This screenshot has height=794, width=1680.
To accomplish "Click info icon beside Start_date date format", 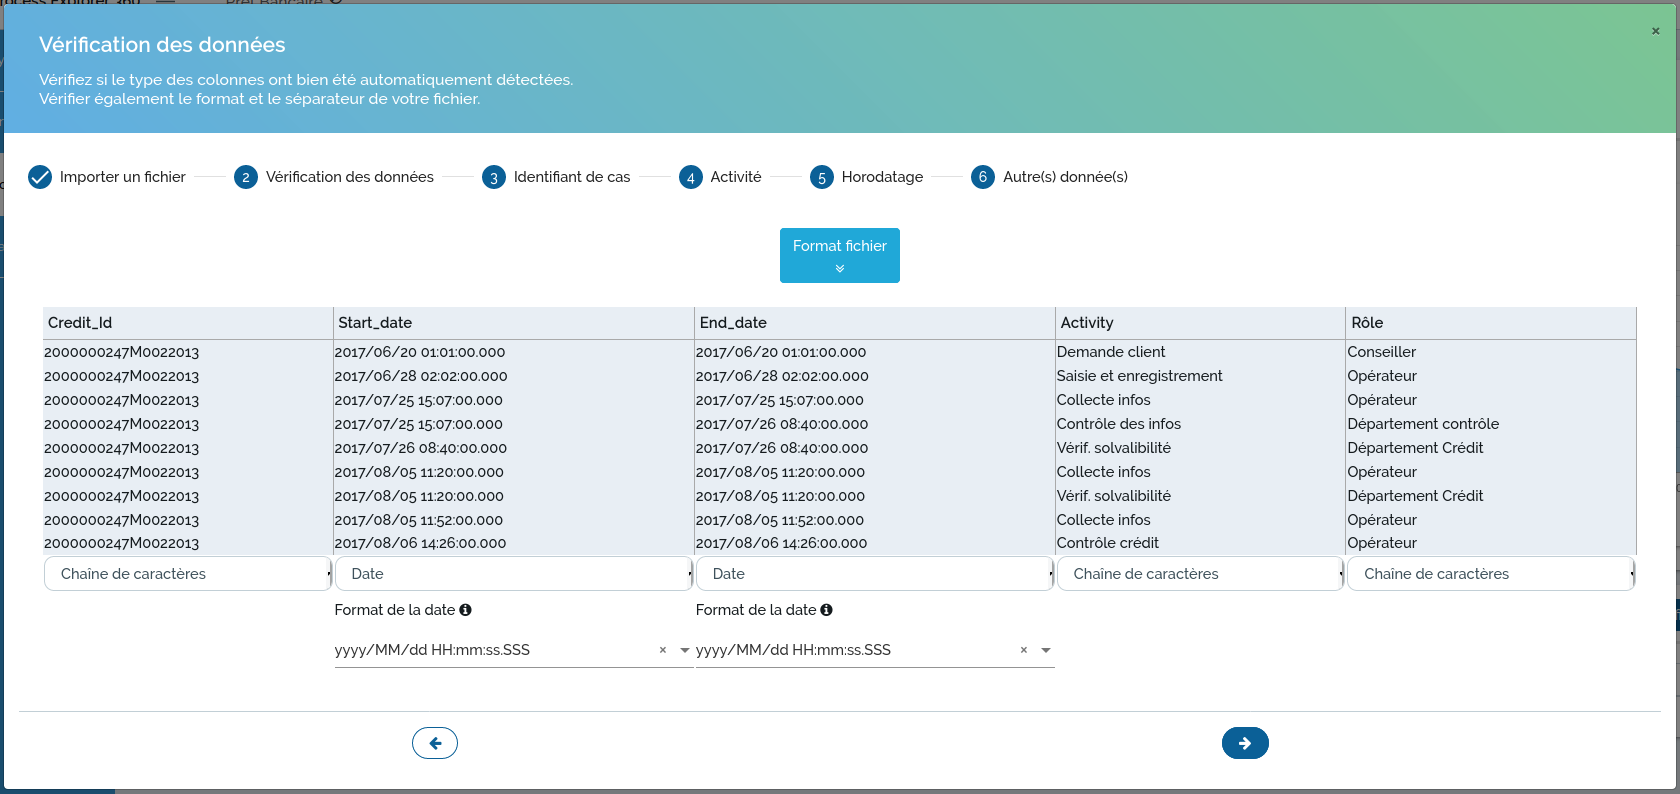I will 465,610.
